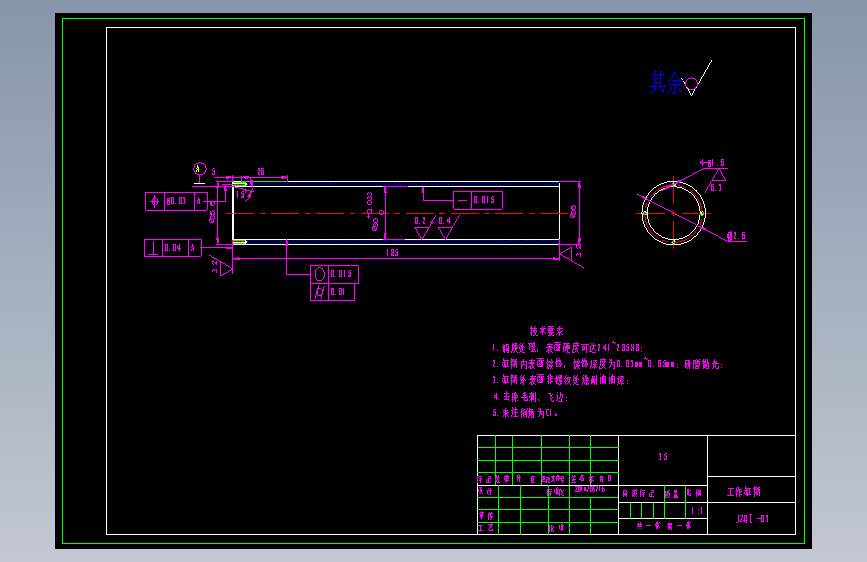The image size is (867, 562).
Task: Click the 4-Ø1.6 hole callout text
Action: coord(712,163)
